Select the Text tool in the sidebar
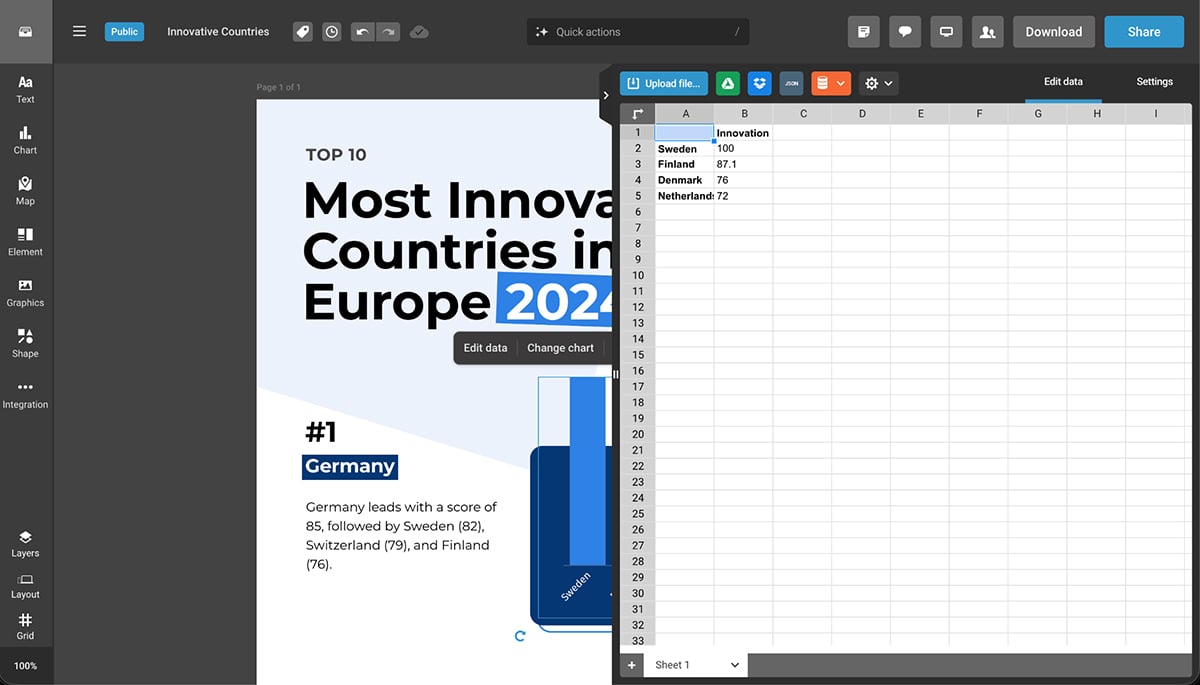The height and width of the screenshot is (685, 1200). tap(25, 88)
